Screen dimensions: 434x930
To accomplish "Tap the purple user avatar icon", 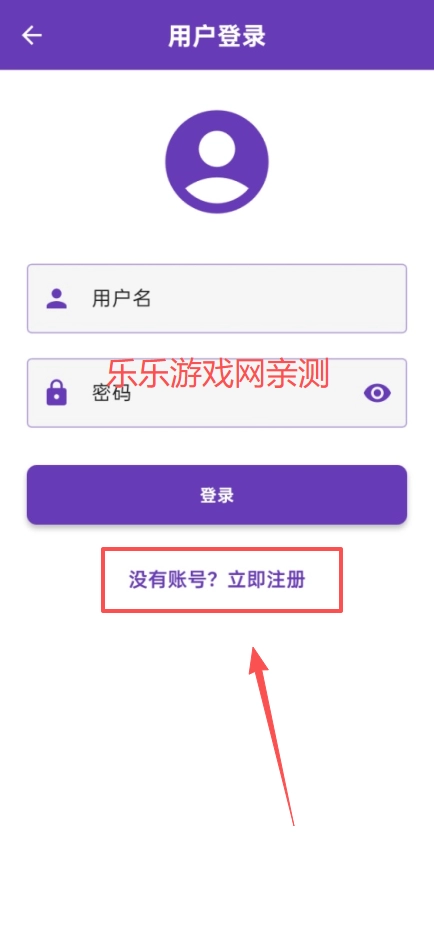I will pyautogui.click(x=217, y=162).
